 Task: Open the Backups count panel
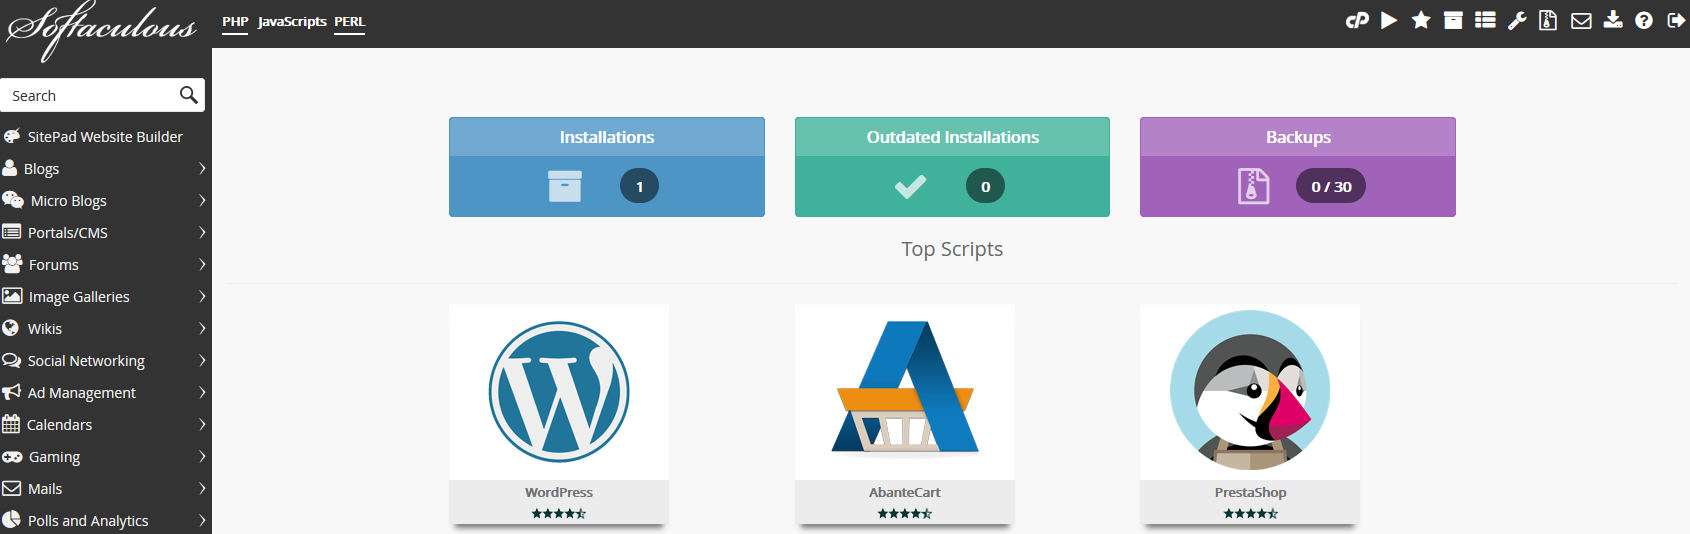click(1298, 167)
